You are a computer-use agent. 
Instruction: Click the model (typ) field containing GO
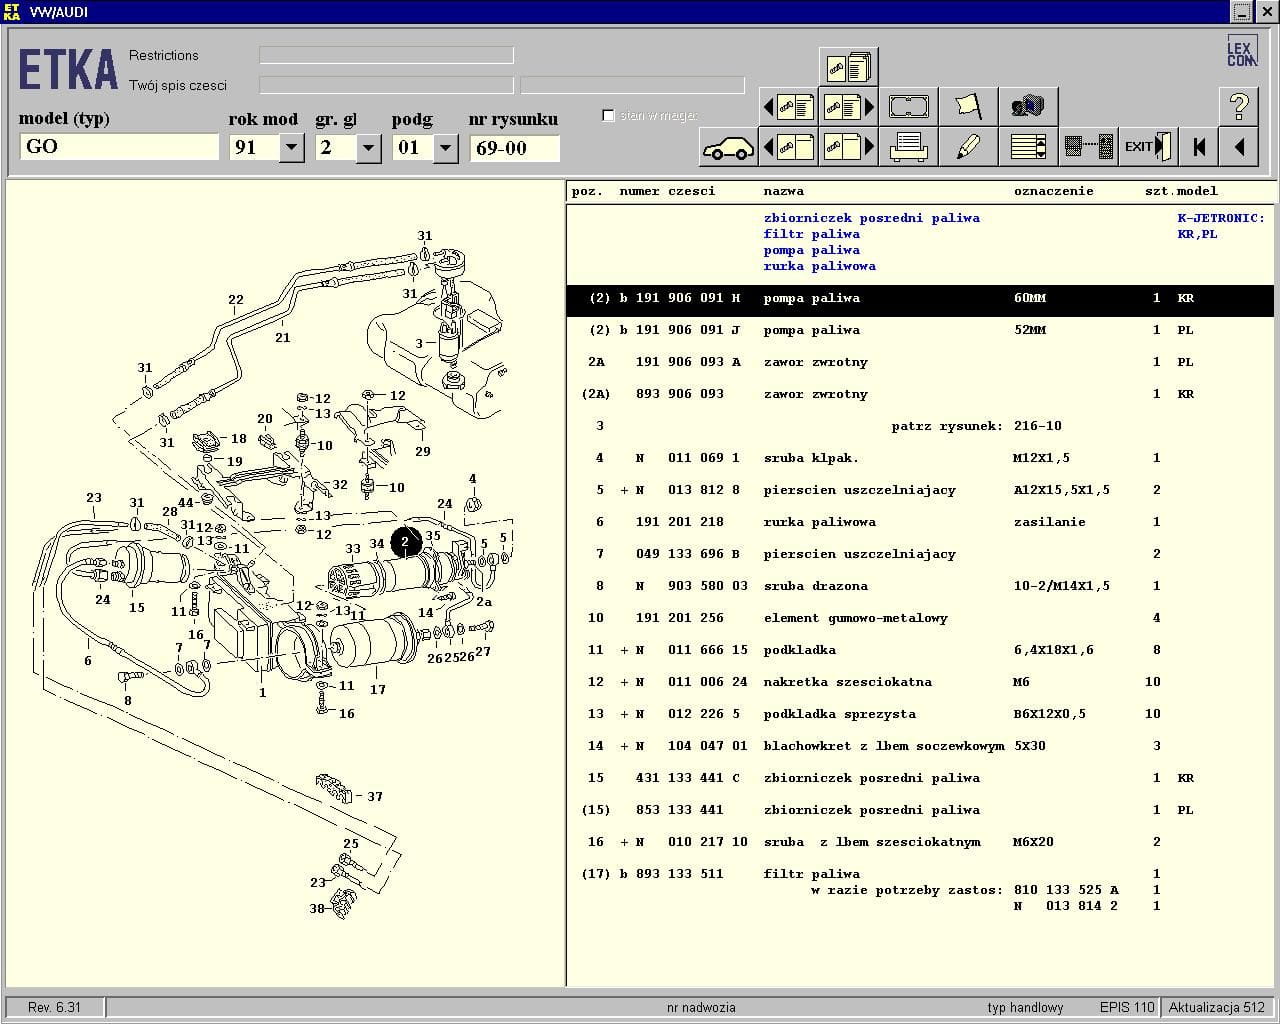(x=119, y=147)
